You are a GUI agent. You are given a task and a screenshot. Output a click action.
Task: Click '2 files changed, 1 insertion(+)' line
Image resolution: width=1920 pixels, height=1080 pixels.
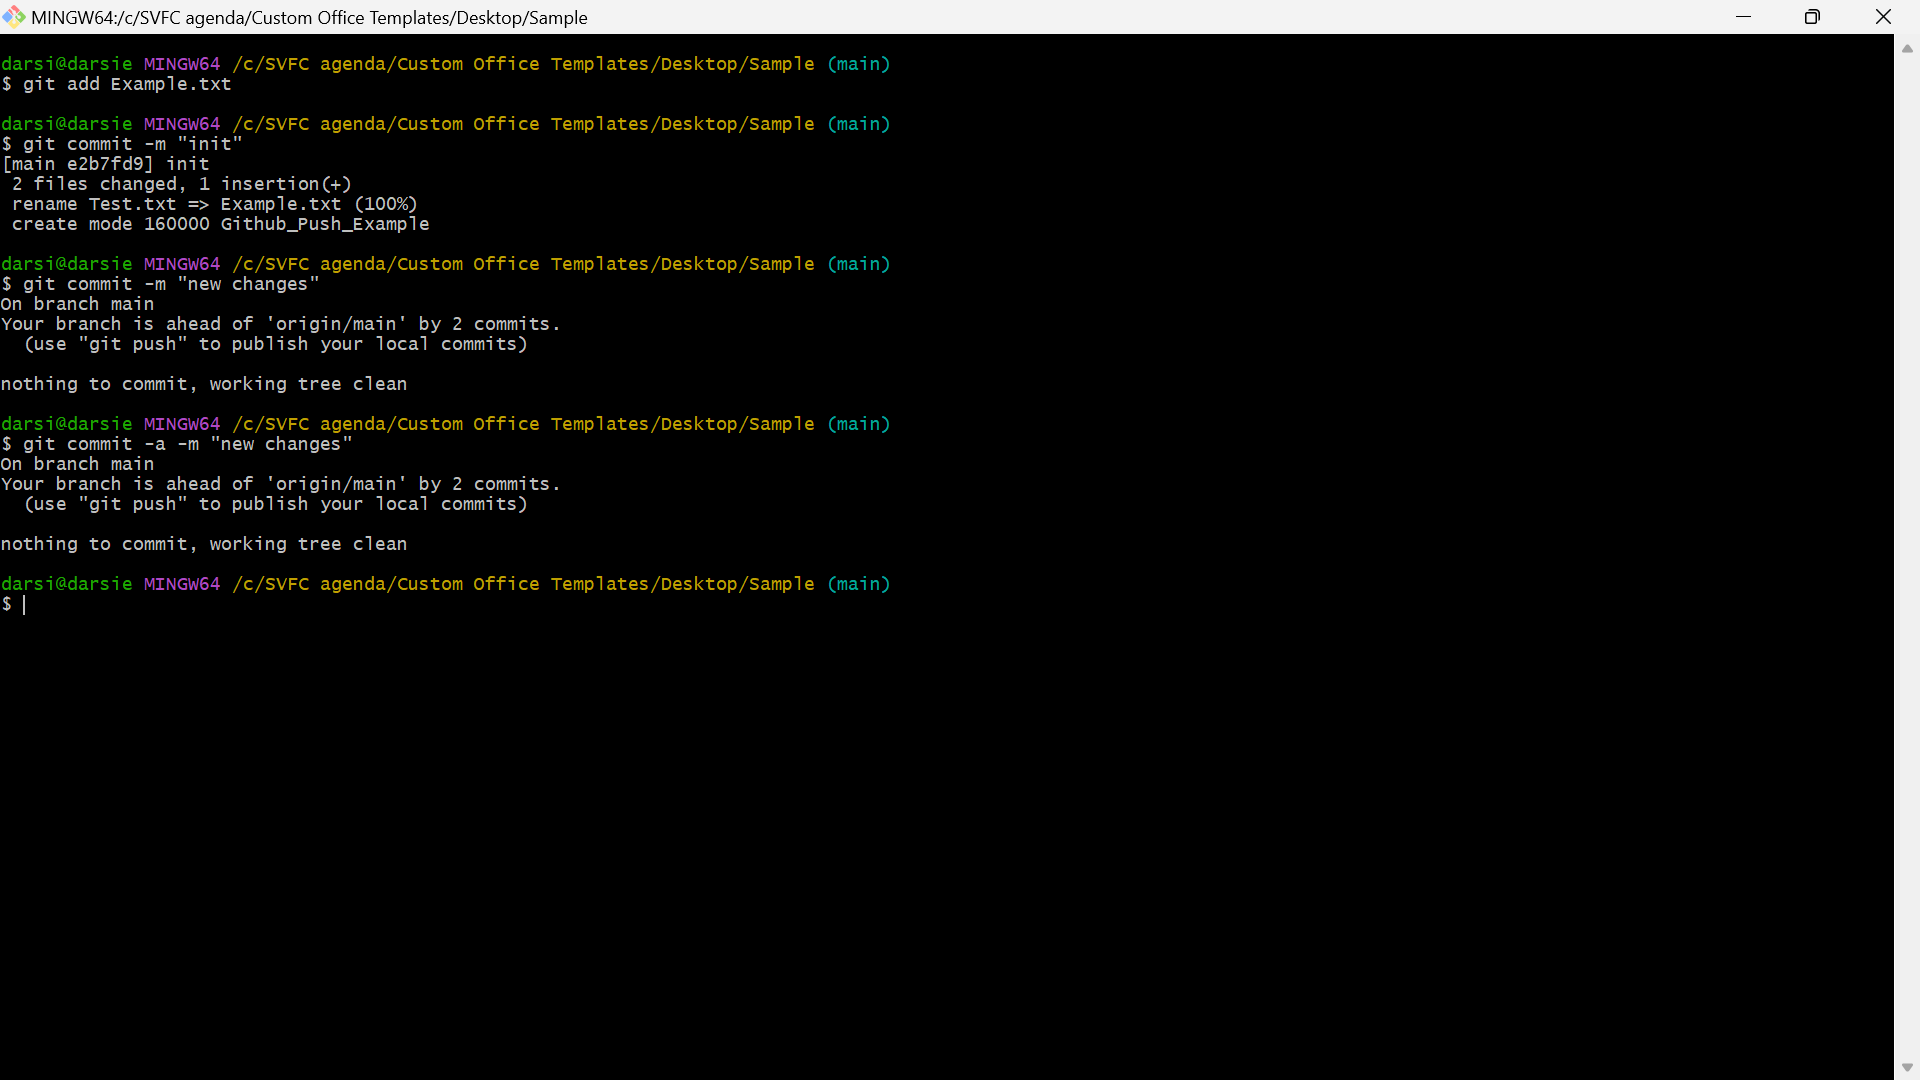tap(181, 184)
